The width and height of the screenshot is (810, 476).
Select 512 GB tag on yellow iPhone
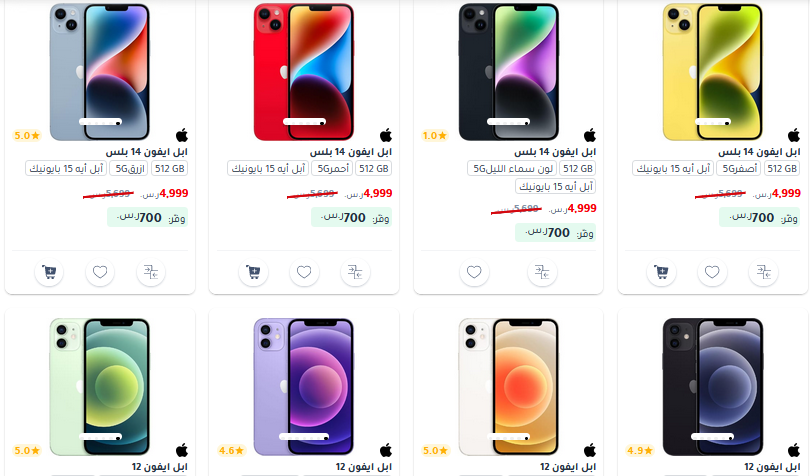click(x=782, y=168)
